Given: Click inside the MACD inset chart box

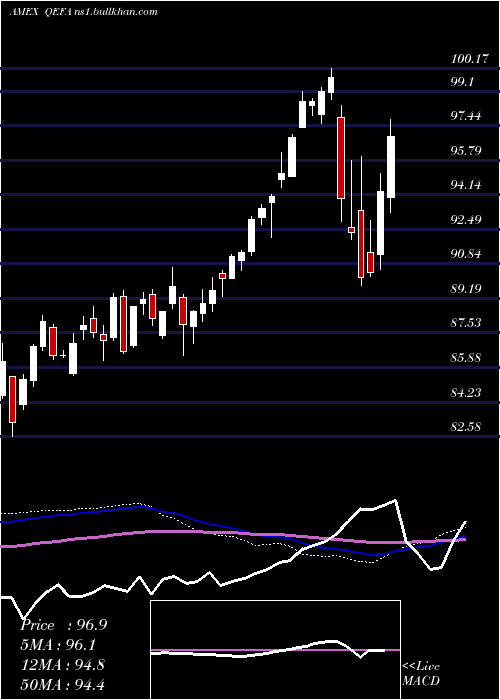Looking at the screenshot, I should (x=275, y=650).
